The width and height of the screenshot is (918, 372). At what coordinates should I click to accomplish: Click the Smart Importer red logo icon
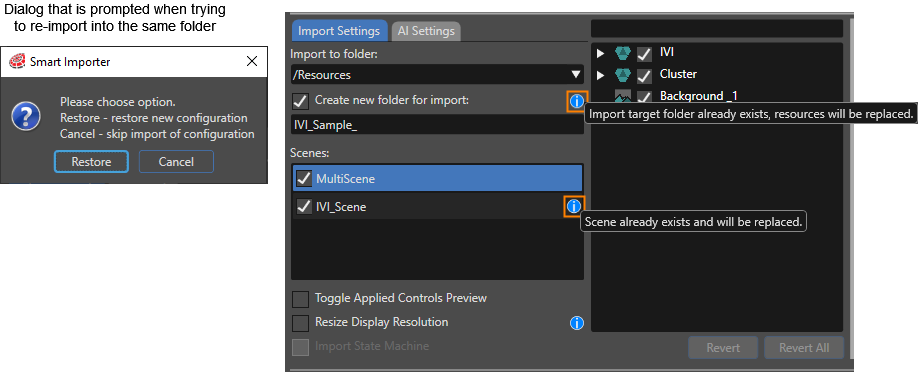(19, 61)
